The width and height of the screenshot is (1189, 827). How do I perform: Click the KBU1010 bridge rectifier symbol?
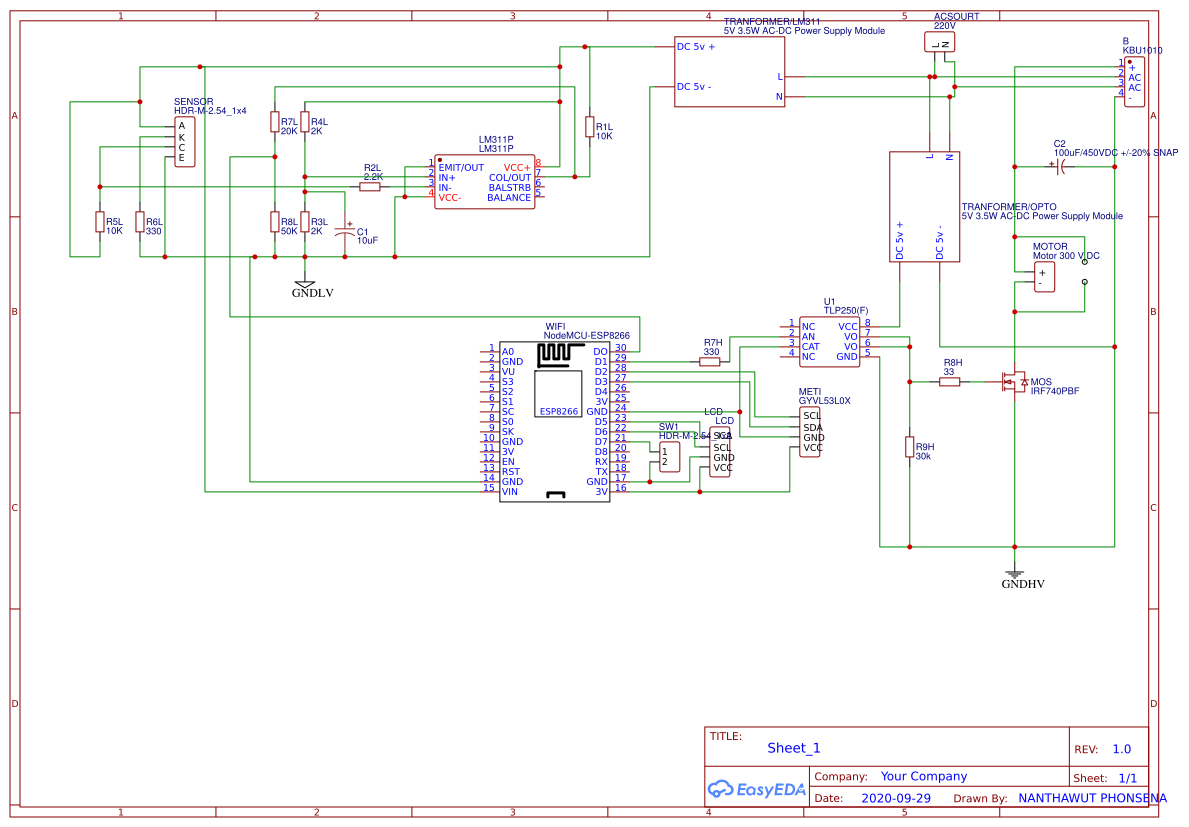1133,80
